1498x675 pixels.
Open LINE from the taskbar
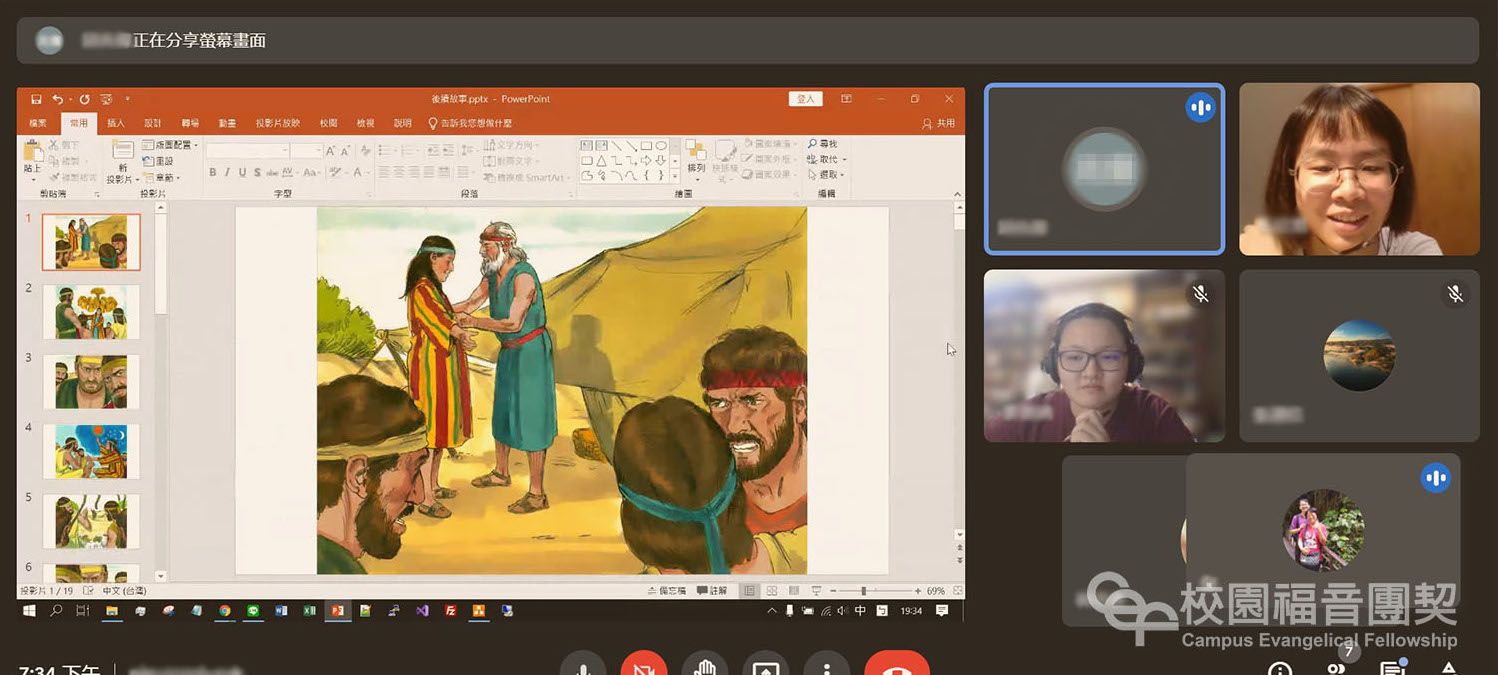tap(253, 610)
